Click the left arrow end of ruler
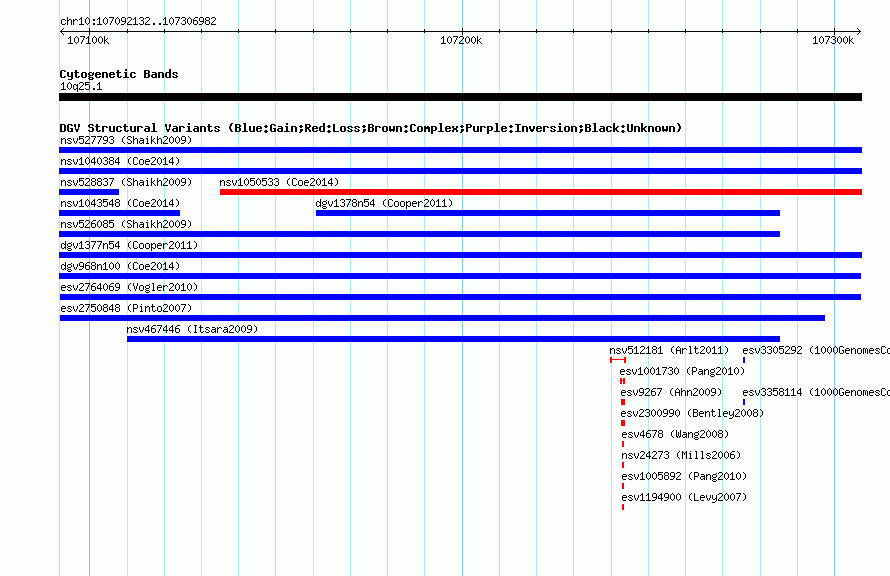Viewport: 890px width, 576px height. point(62,32)
